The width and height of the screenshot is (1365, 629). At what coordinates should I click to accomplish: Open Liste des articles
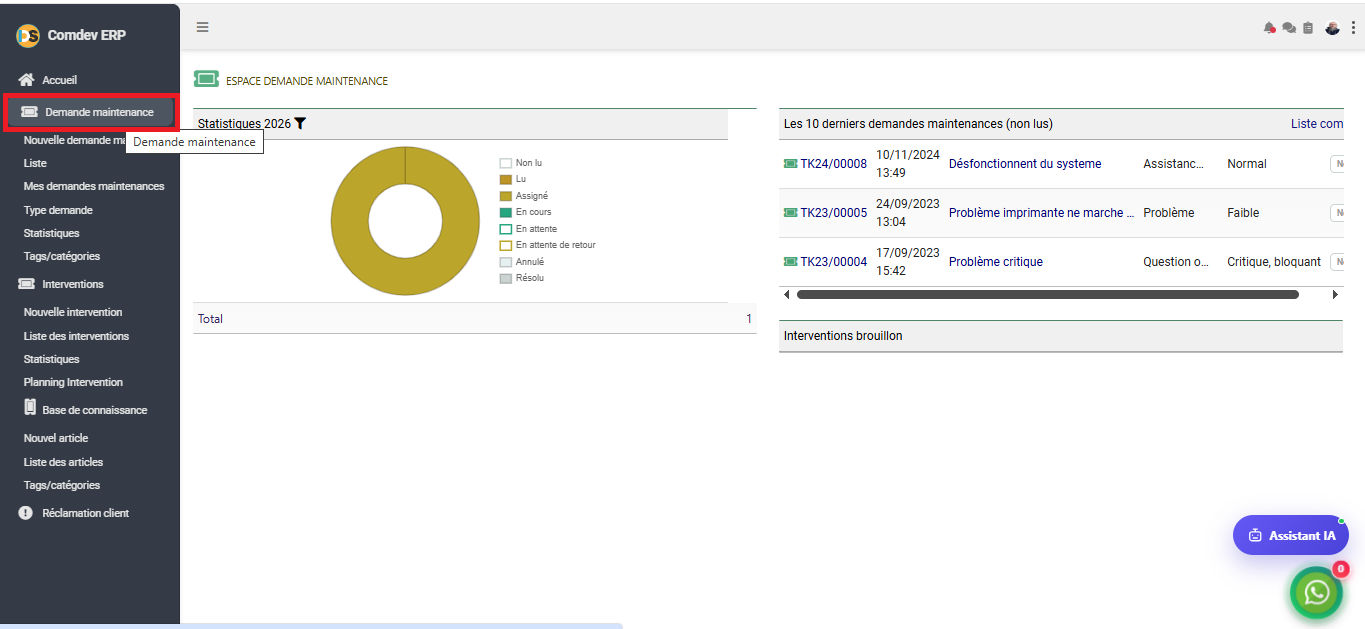63,462
